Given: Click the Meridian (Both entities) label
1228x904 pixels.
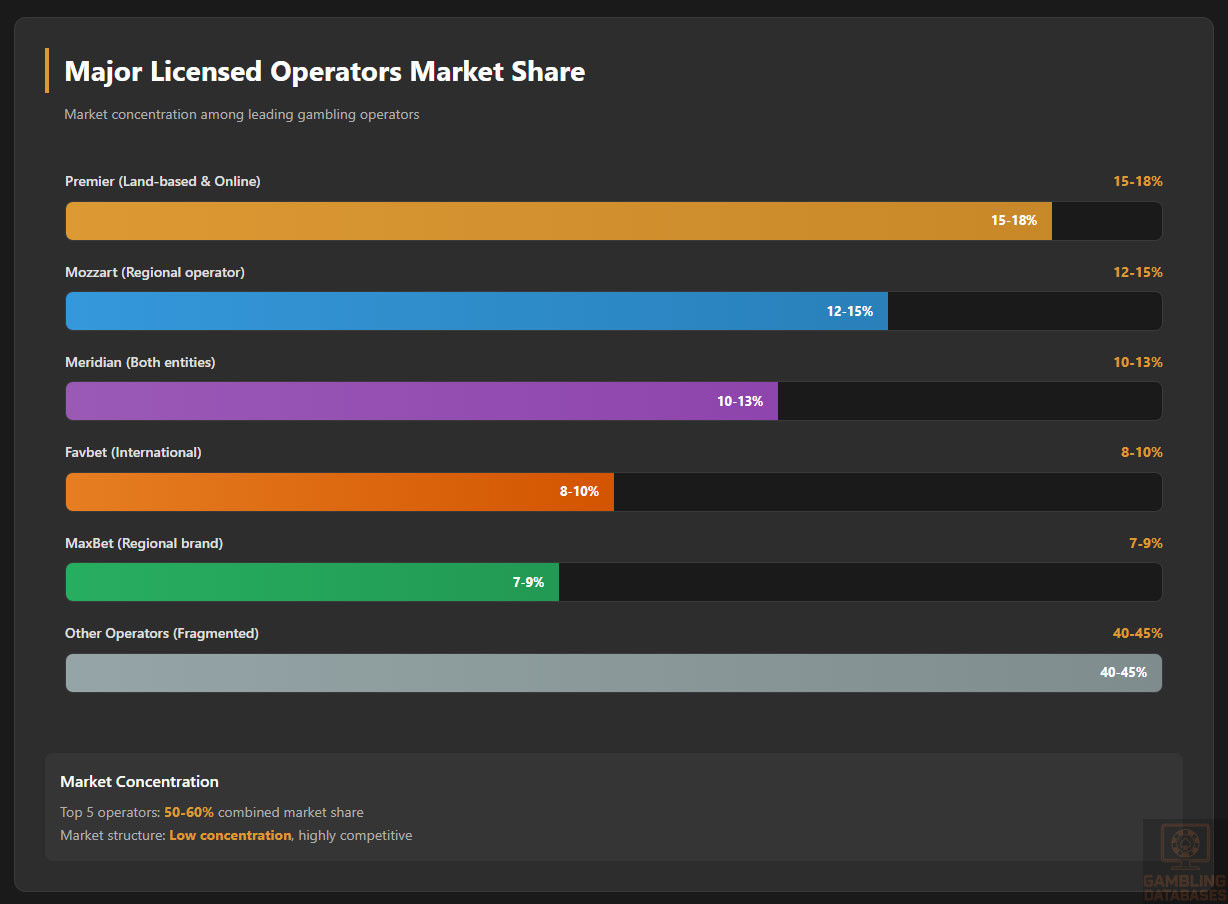Looking at the screenshot, I should point(139,362).
